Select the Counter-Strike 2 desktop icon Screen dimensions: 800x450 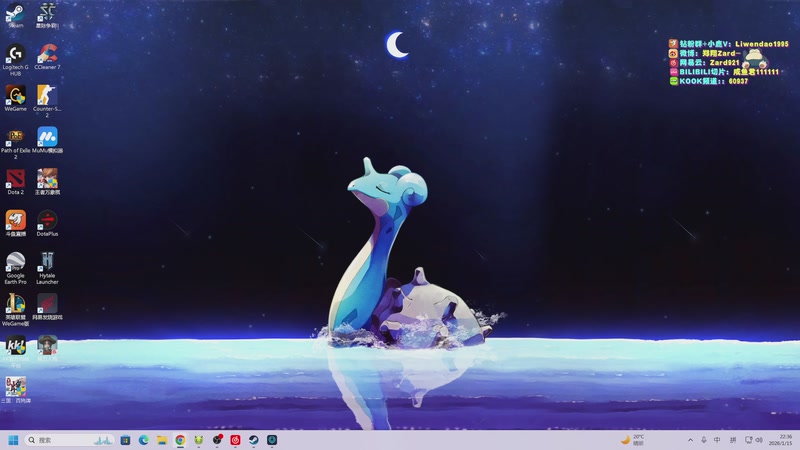[47, 101]
